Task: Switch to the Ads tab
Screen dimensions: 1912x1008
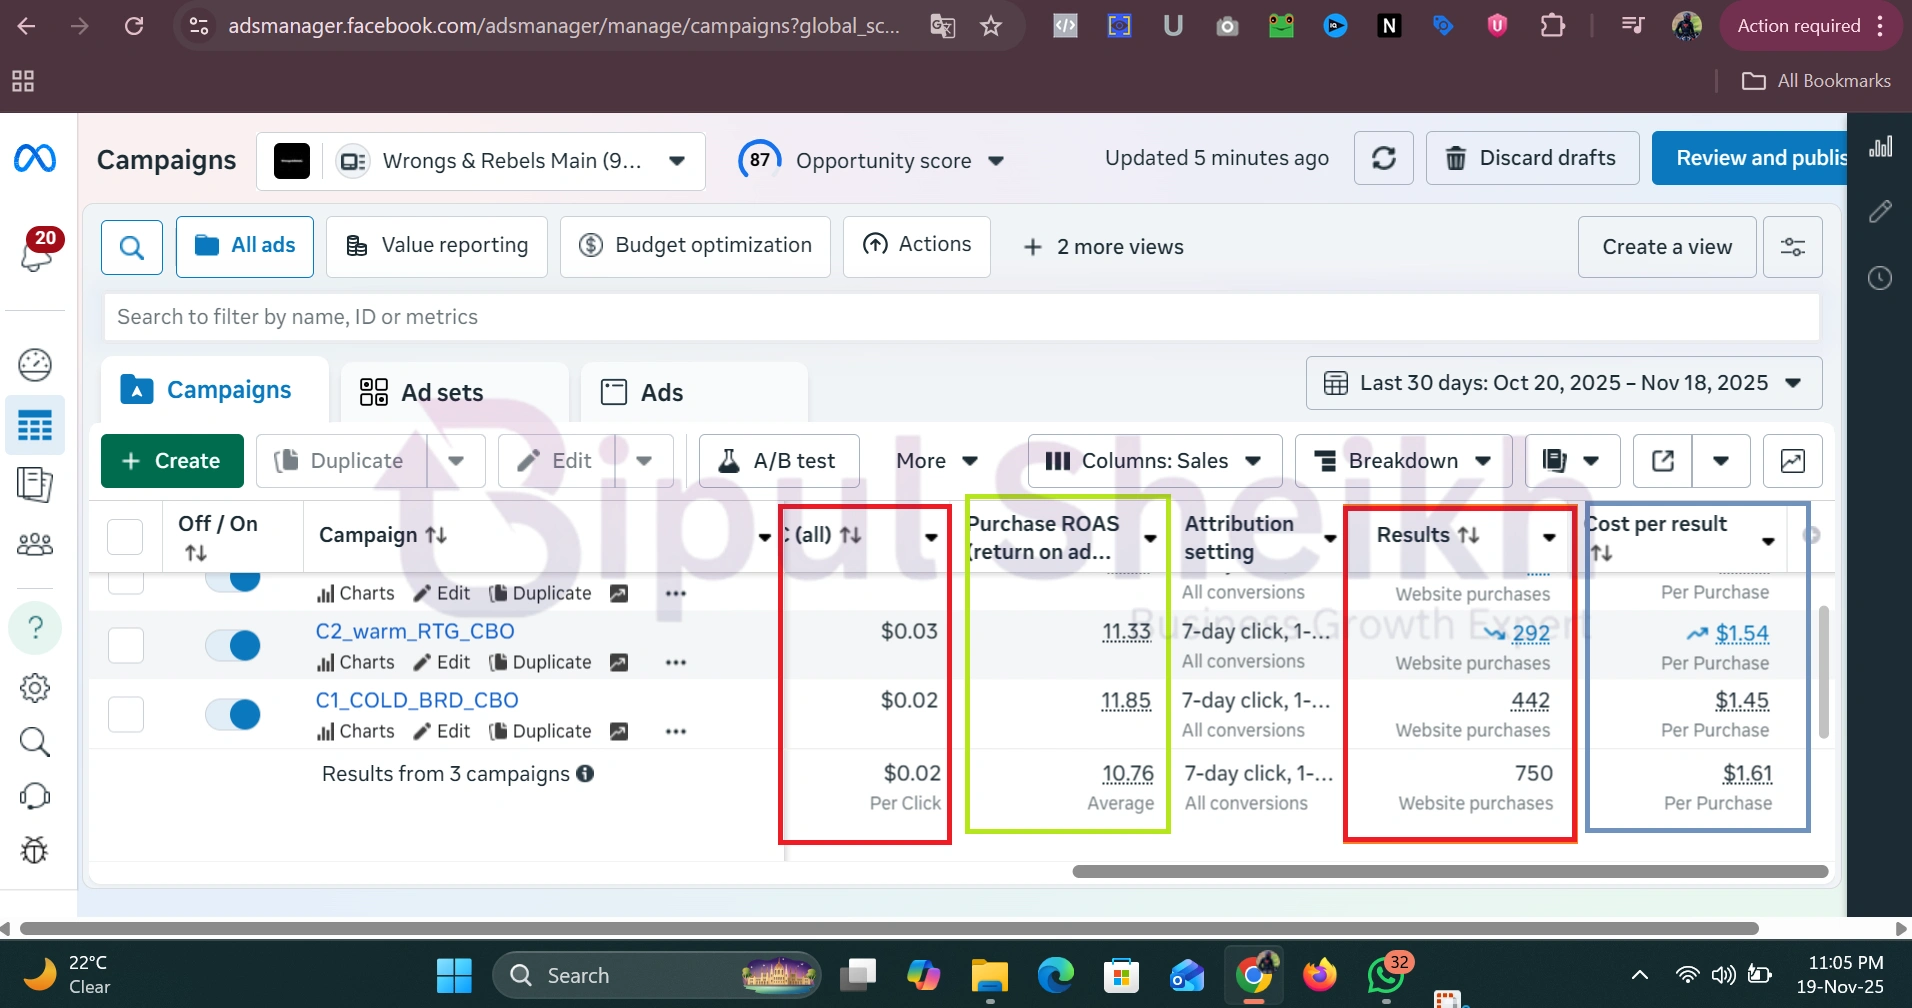Action: point(661,393)
